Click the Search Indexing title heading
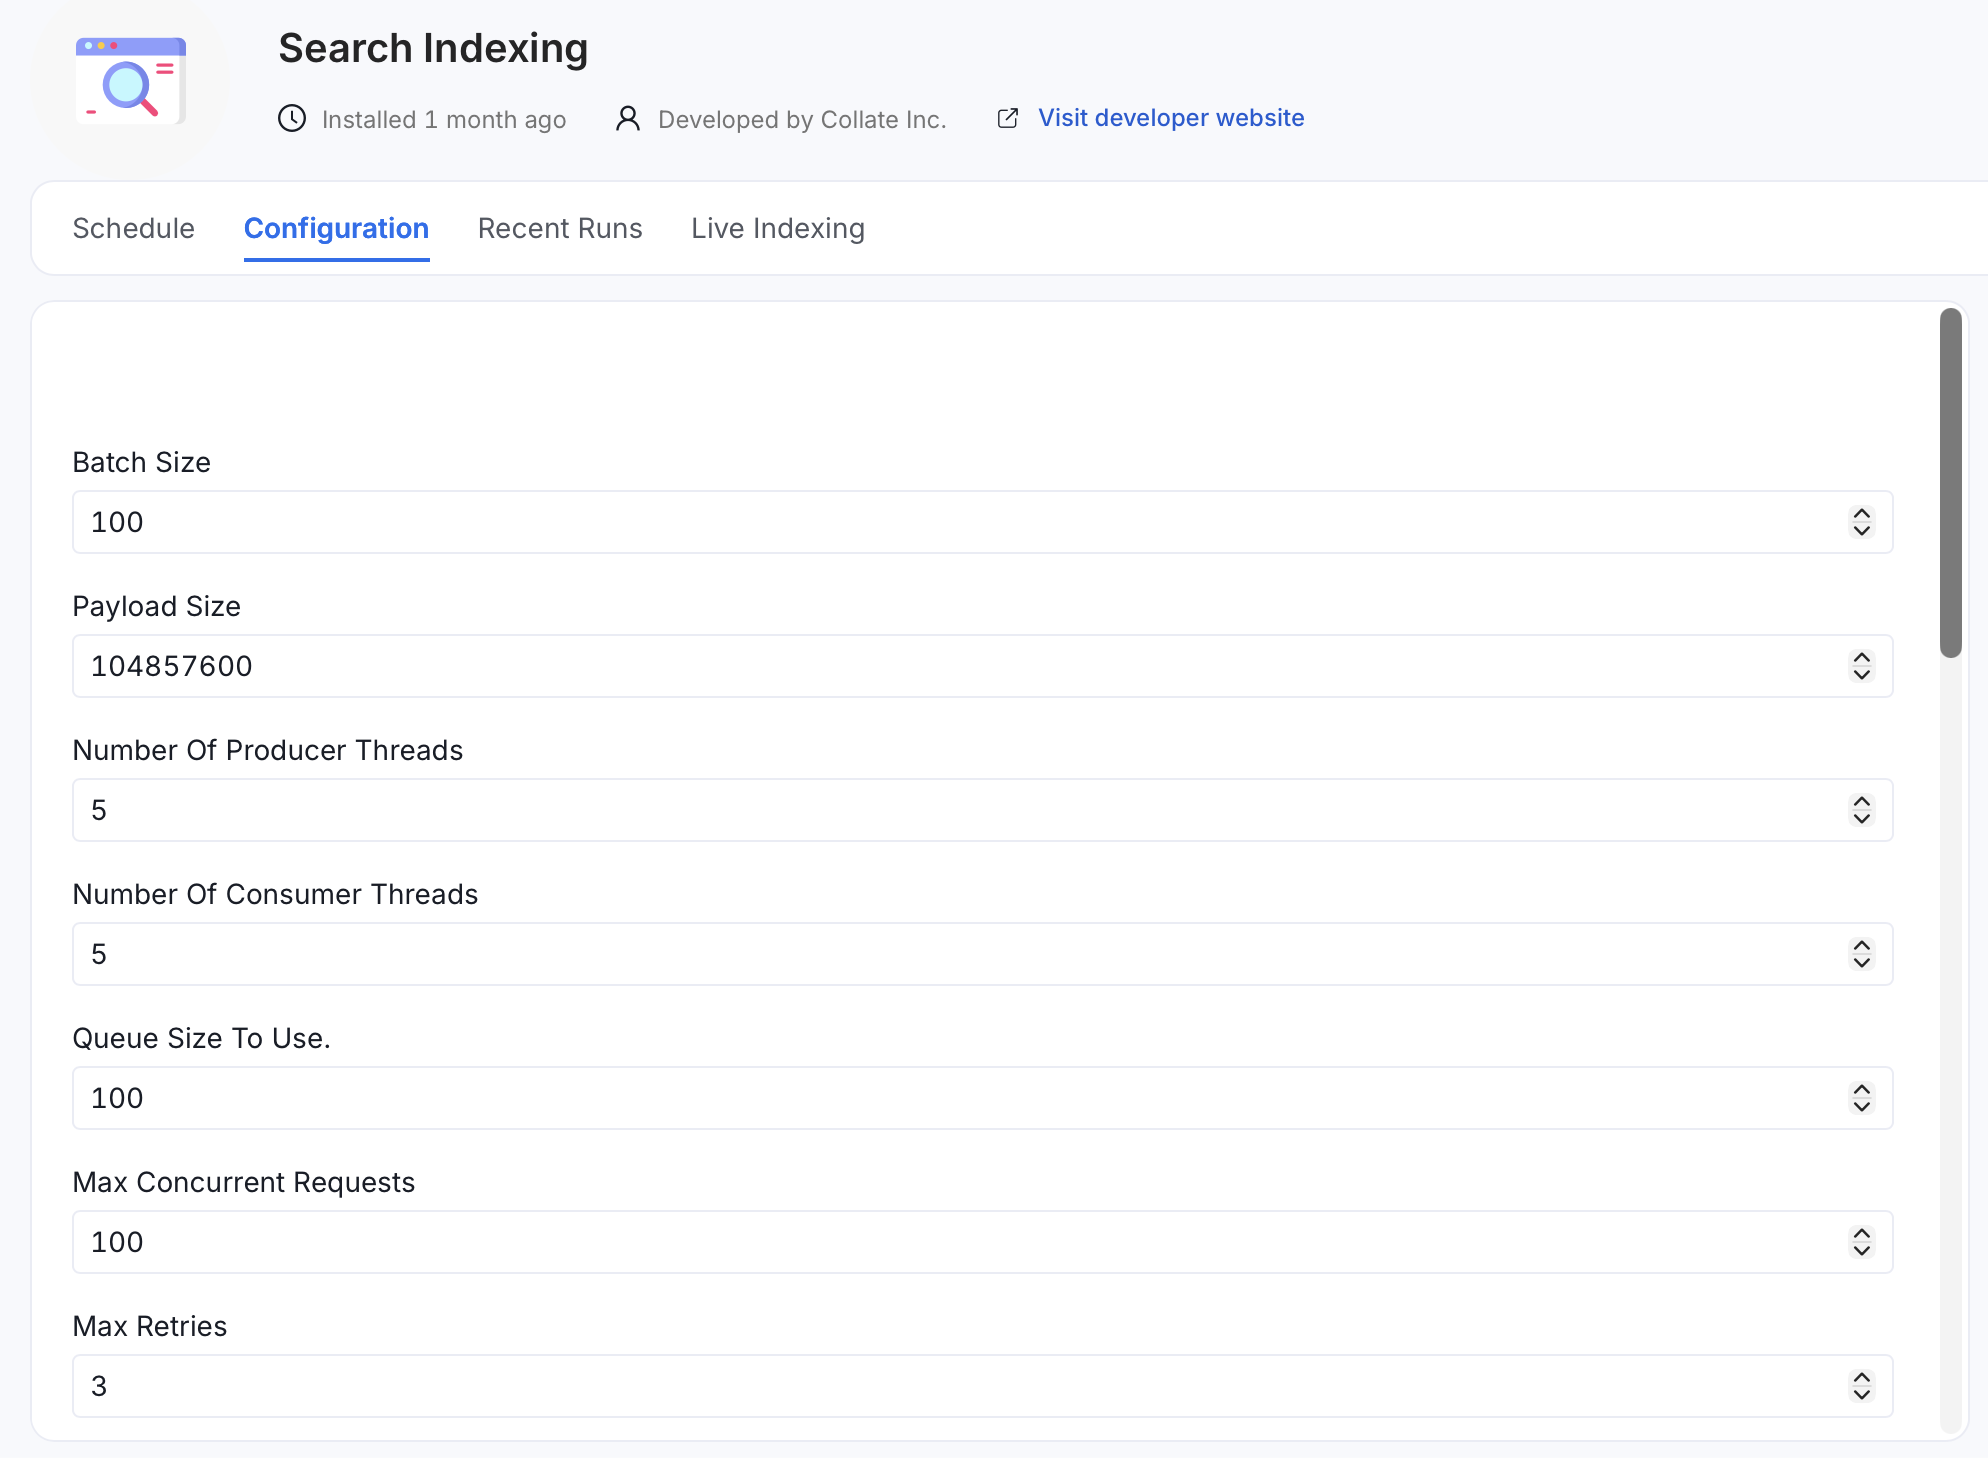1988x1458 pixels. coord(433,48)
